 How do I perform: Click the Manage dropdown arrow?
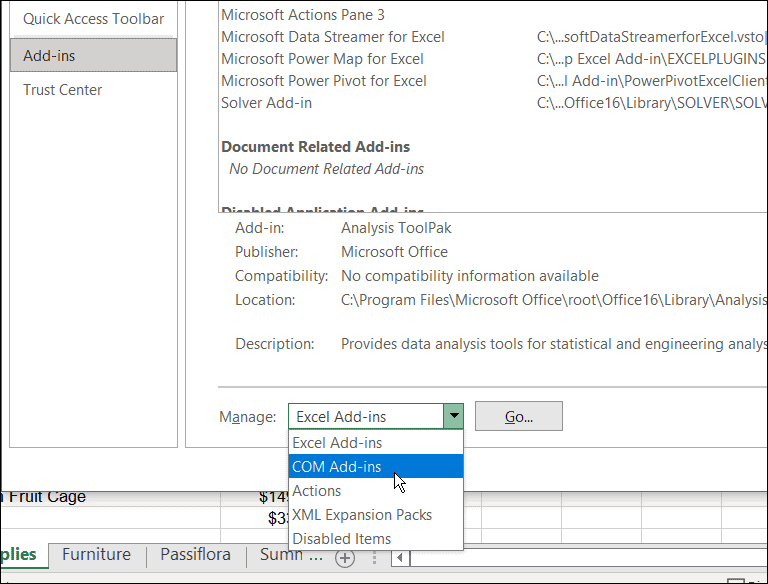pyautogui.click(x=454, y=417)
